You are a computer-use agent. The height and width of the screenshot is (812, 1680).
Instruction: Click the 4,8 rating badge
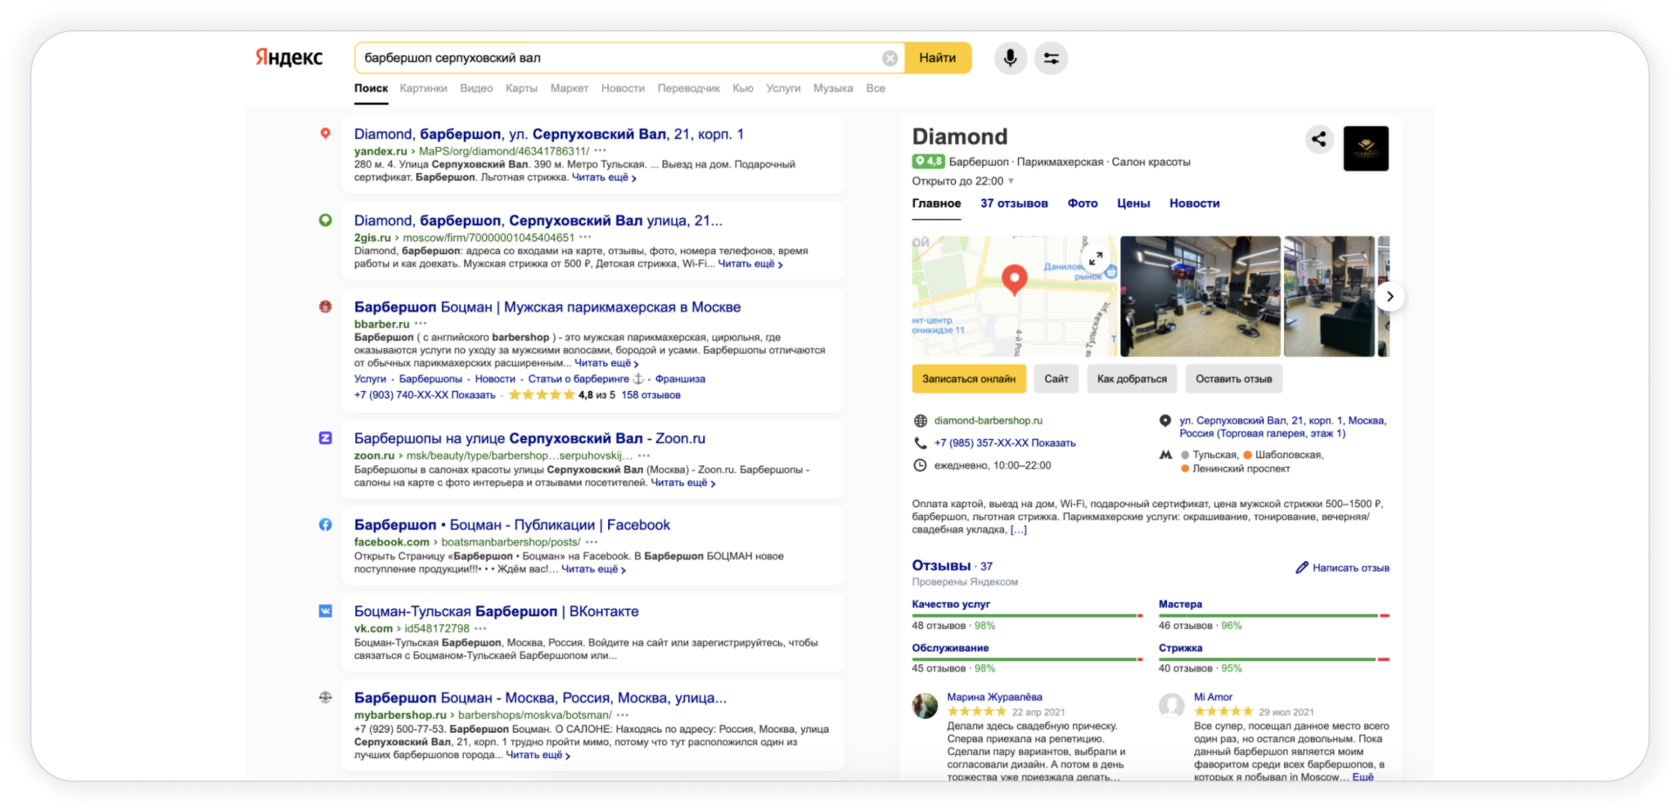[928, 161]
